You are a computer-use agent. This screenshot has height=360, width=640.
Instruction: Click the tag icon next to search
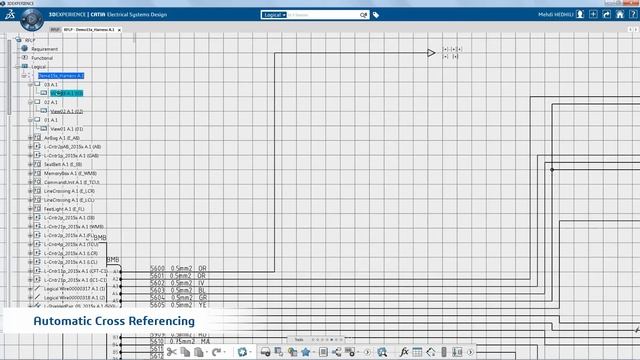[x=376, y=15]
